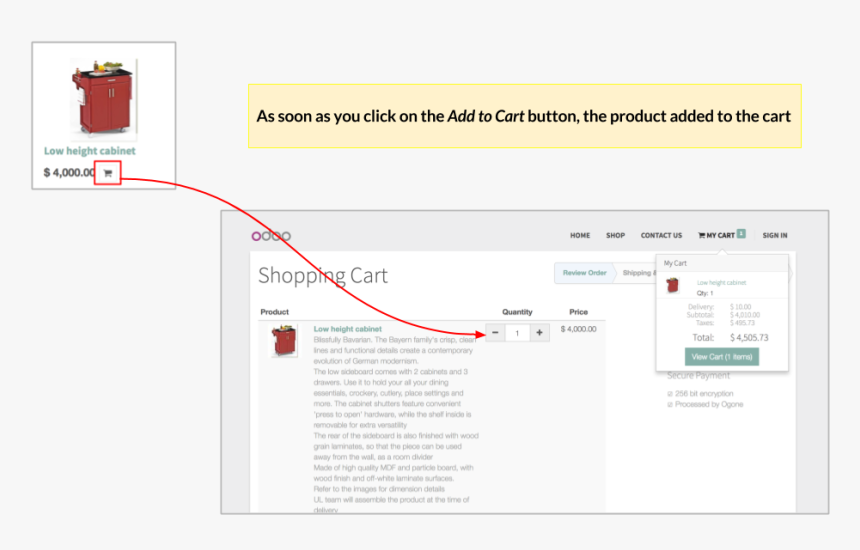
Task: Open the CONTACT US page
Action: pyautogui.click(x=661, y=235)
